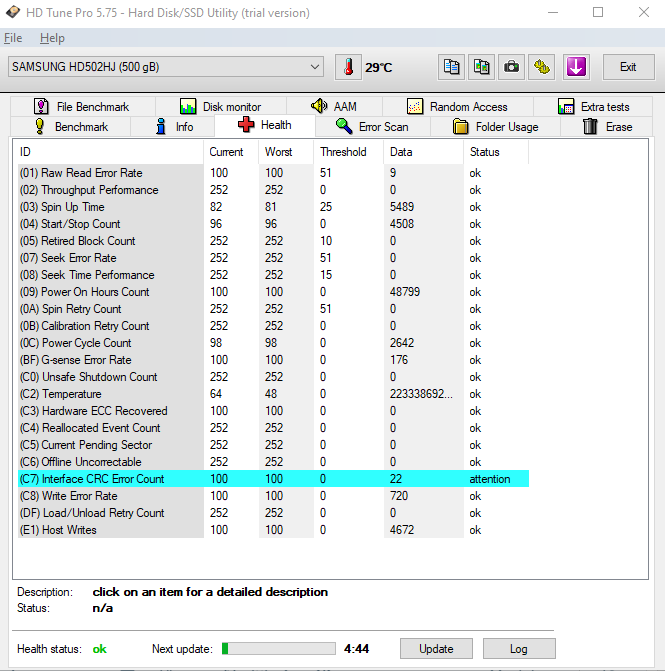Screen dimensions: 665x671
Task: Click the Threshold column header
Action: click(x=349, y=152)
